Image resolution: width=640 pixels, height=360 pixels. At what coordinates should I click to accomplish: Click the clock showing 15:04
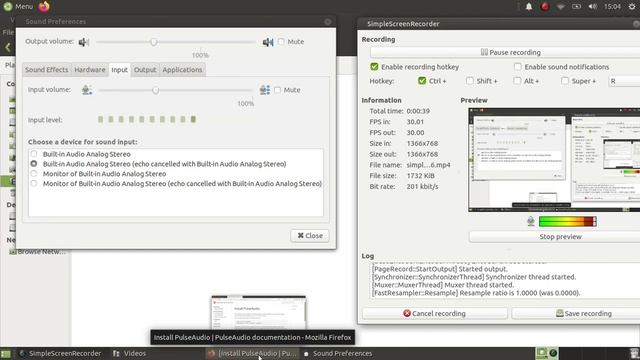coord(612,7)
